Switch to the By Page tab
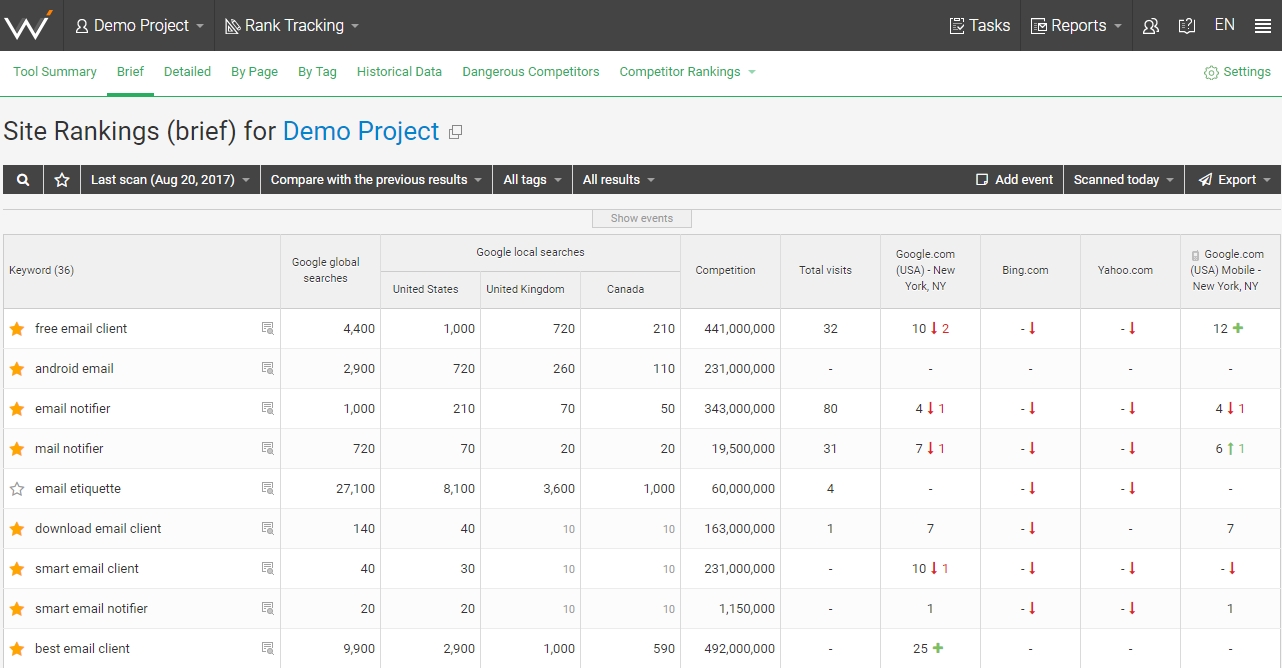The image size is (1282, 668). [254, 72]
